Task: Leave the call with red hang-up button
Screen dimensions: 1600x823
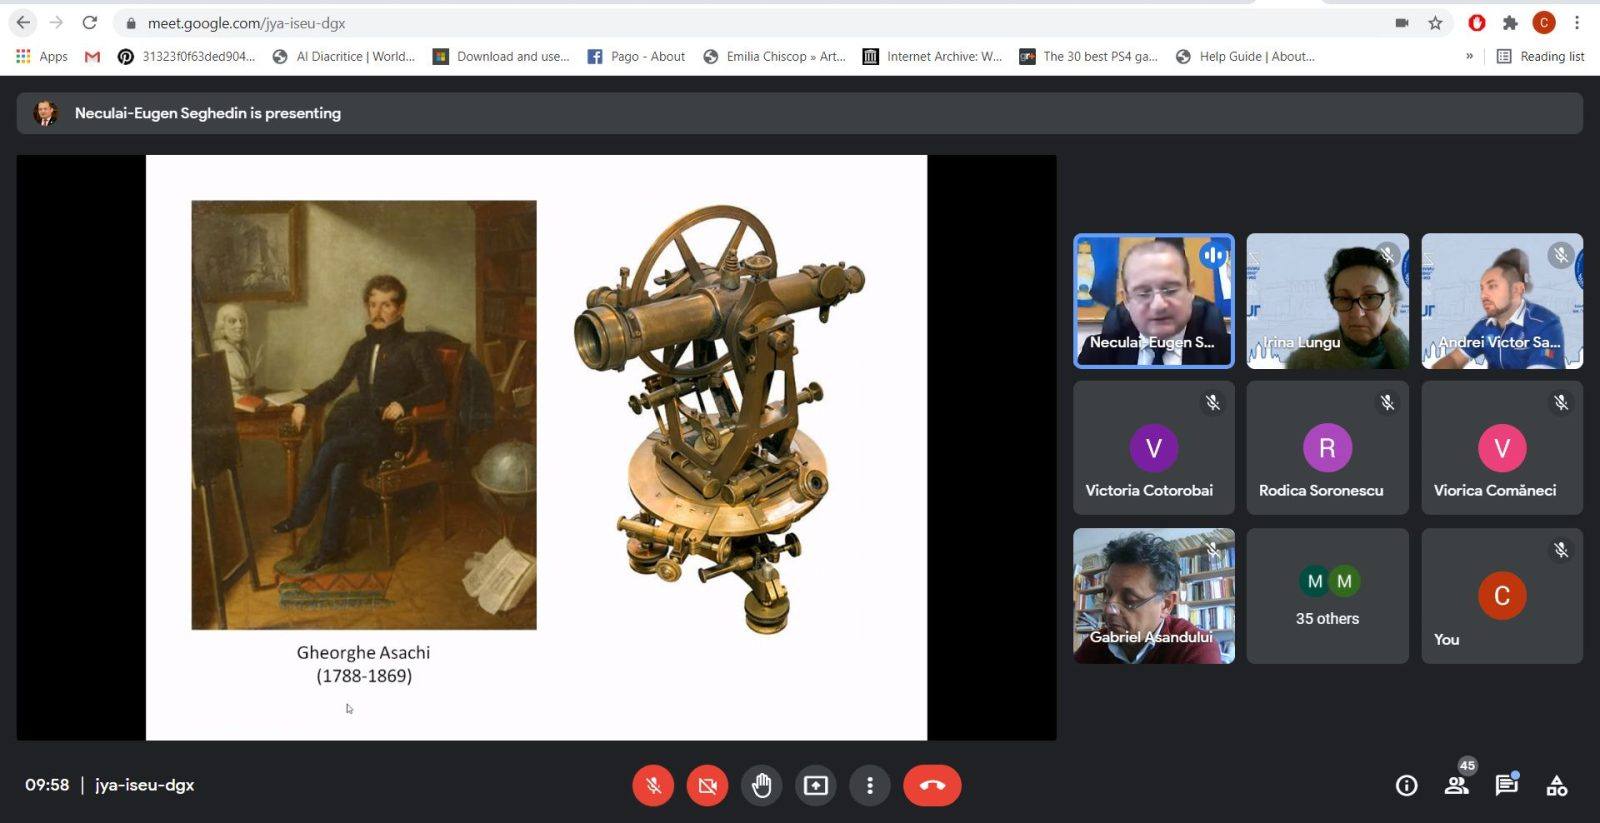Action: coord(932,786)
